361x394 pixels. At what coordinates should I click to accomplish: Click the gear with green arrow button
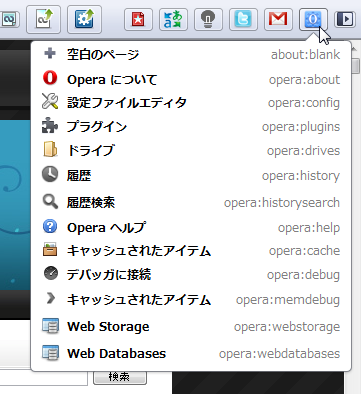(x=84, y=19)
